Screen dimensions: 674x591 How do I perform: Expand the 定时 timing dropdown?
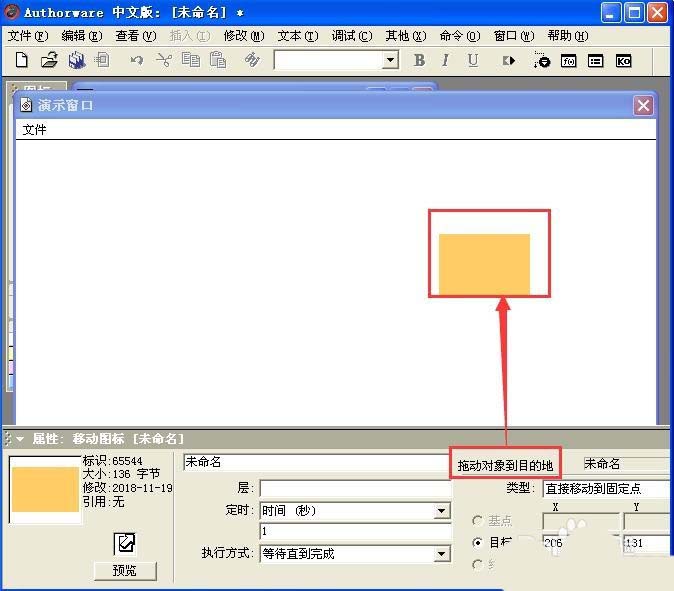[x=441, y=511]
